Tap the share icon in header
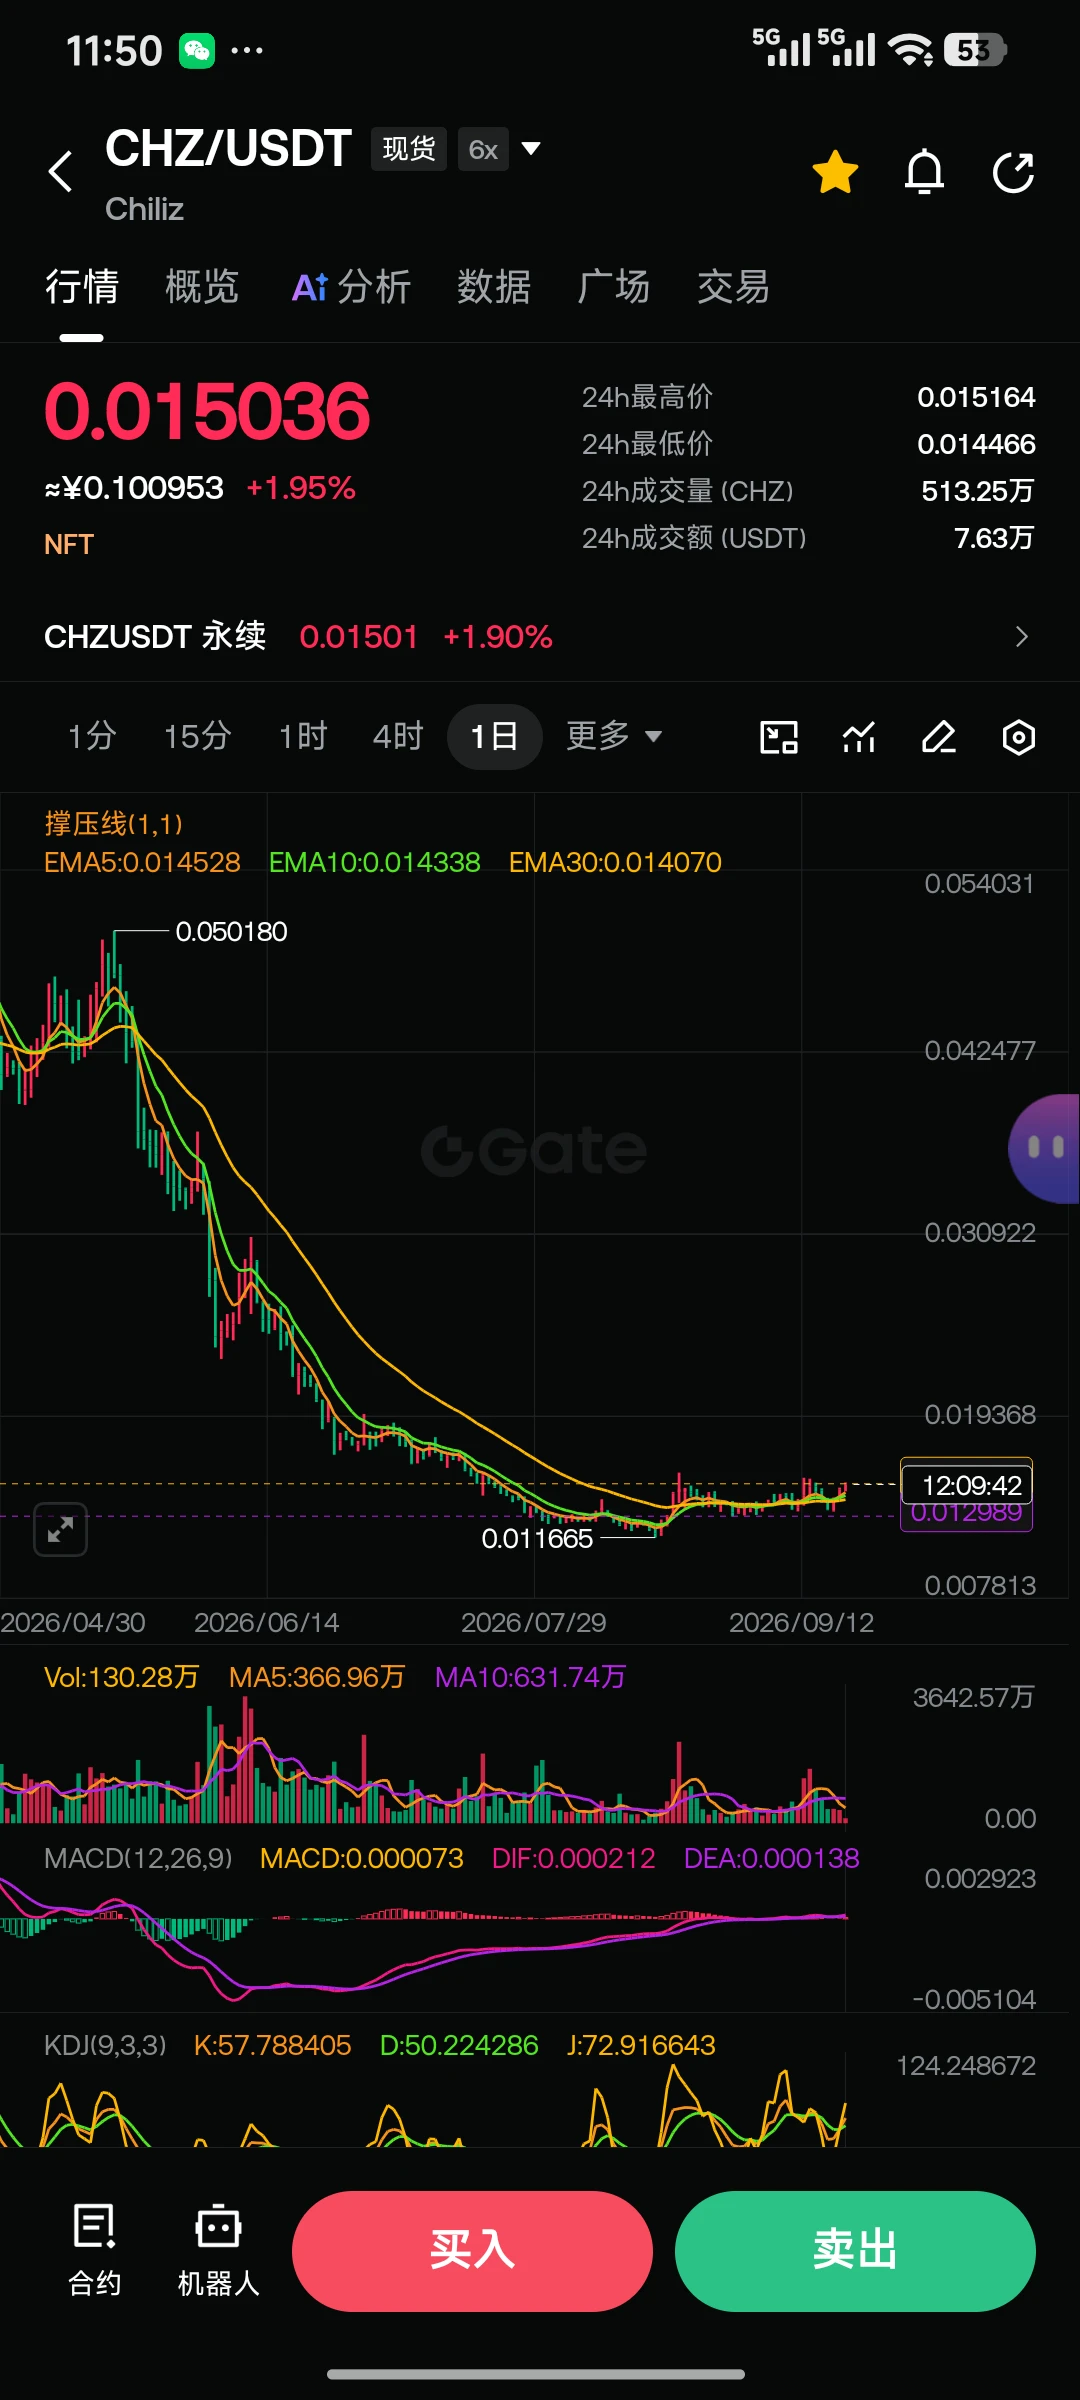 click(x=1013, y=172)
